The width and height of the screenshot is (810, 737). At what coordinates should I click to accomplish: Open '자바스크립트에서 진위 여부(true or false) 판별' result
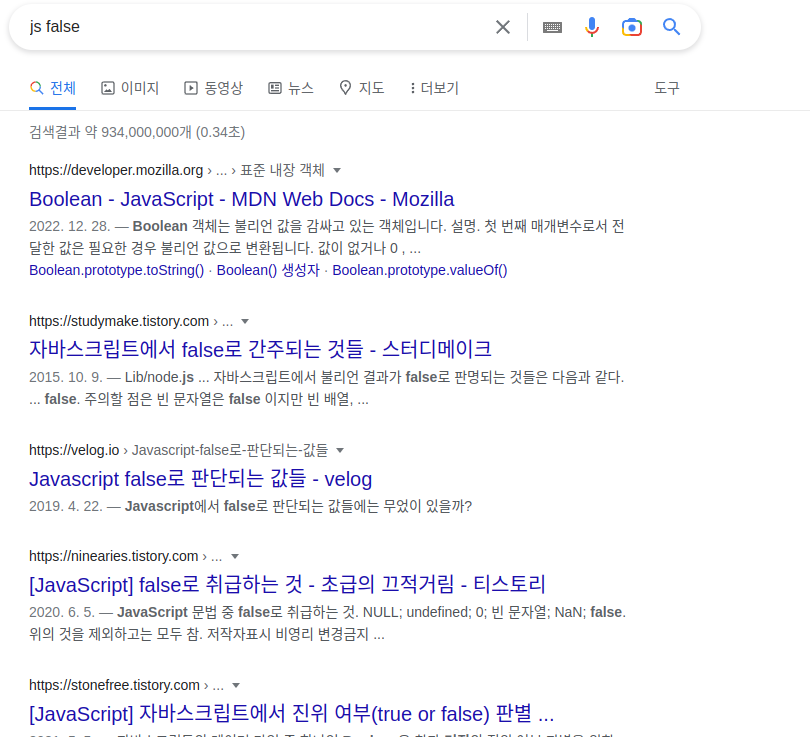coord(292,714)
